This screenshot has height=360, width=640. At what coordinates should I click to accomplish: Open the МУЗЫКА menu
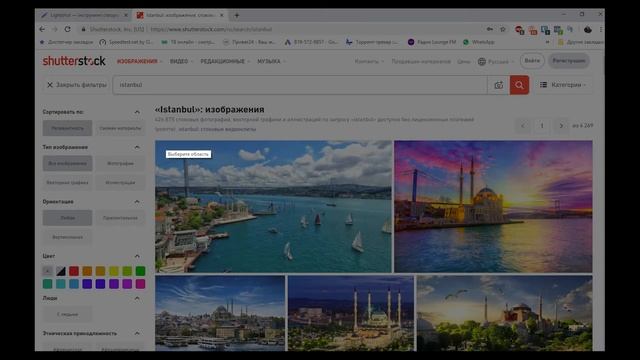[271, 62]
